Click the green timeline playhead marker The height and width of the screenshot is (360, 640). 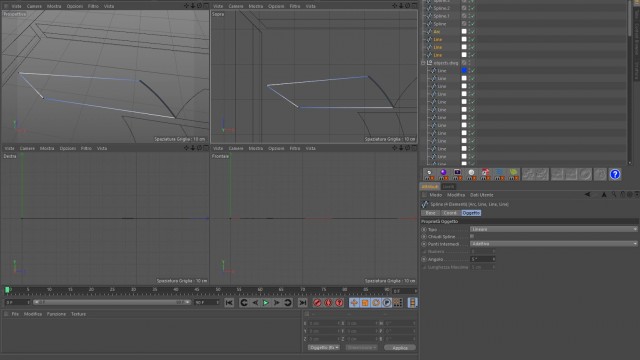point(7,290)
